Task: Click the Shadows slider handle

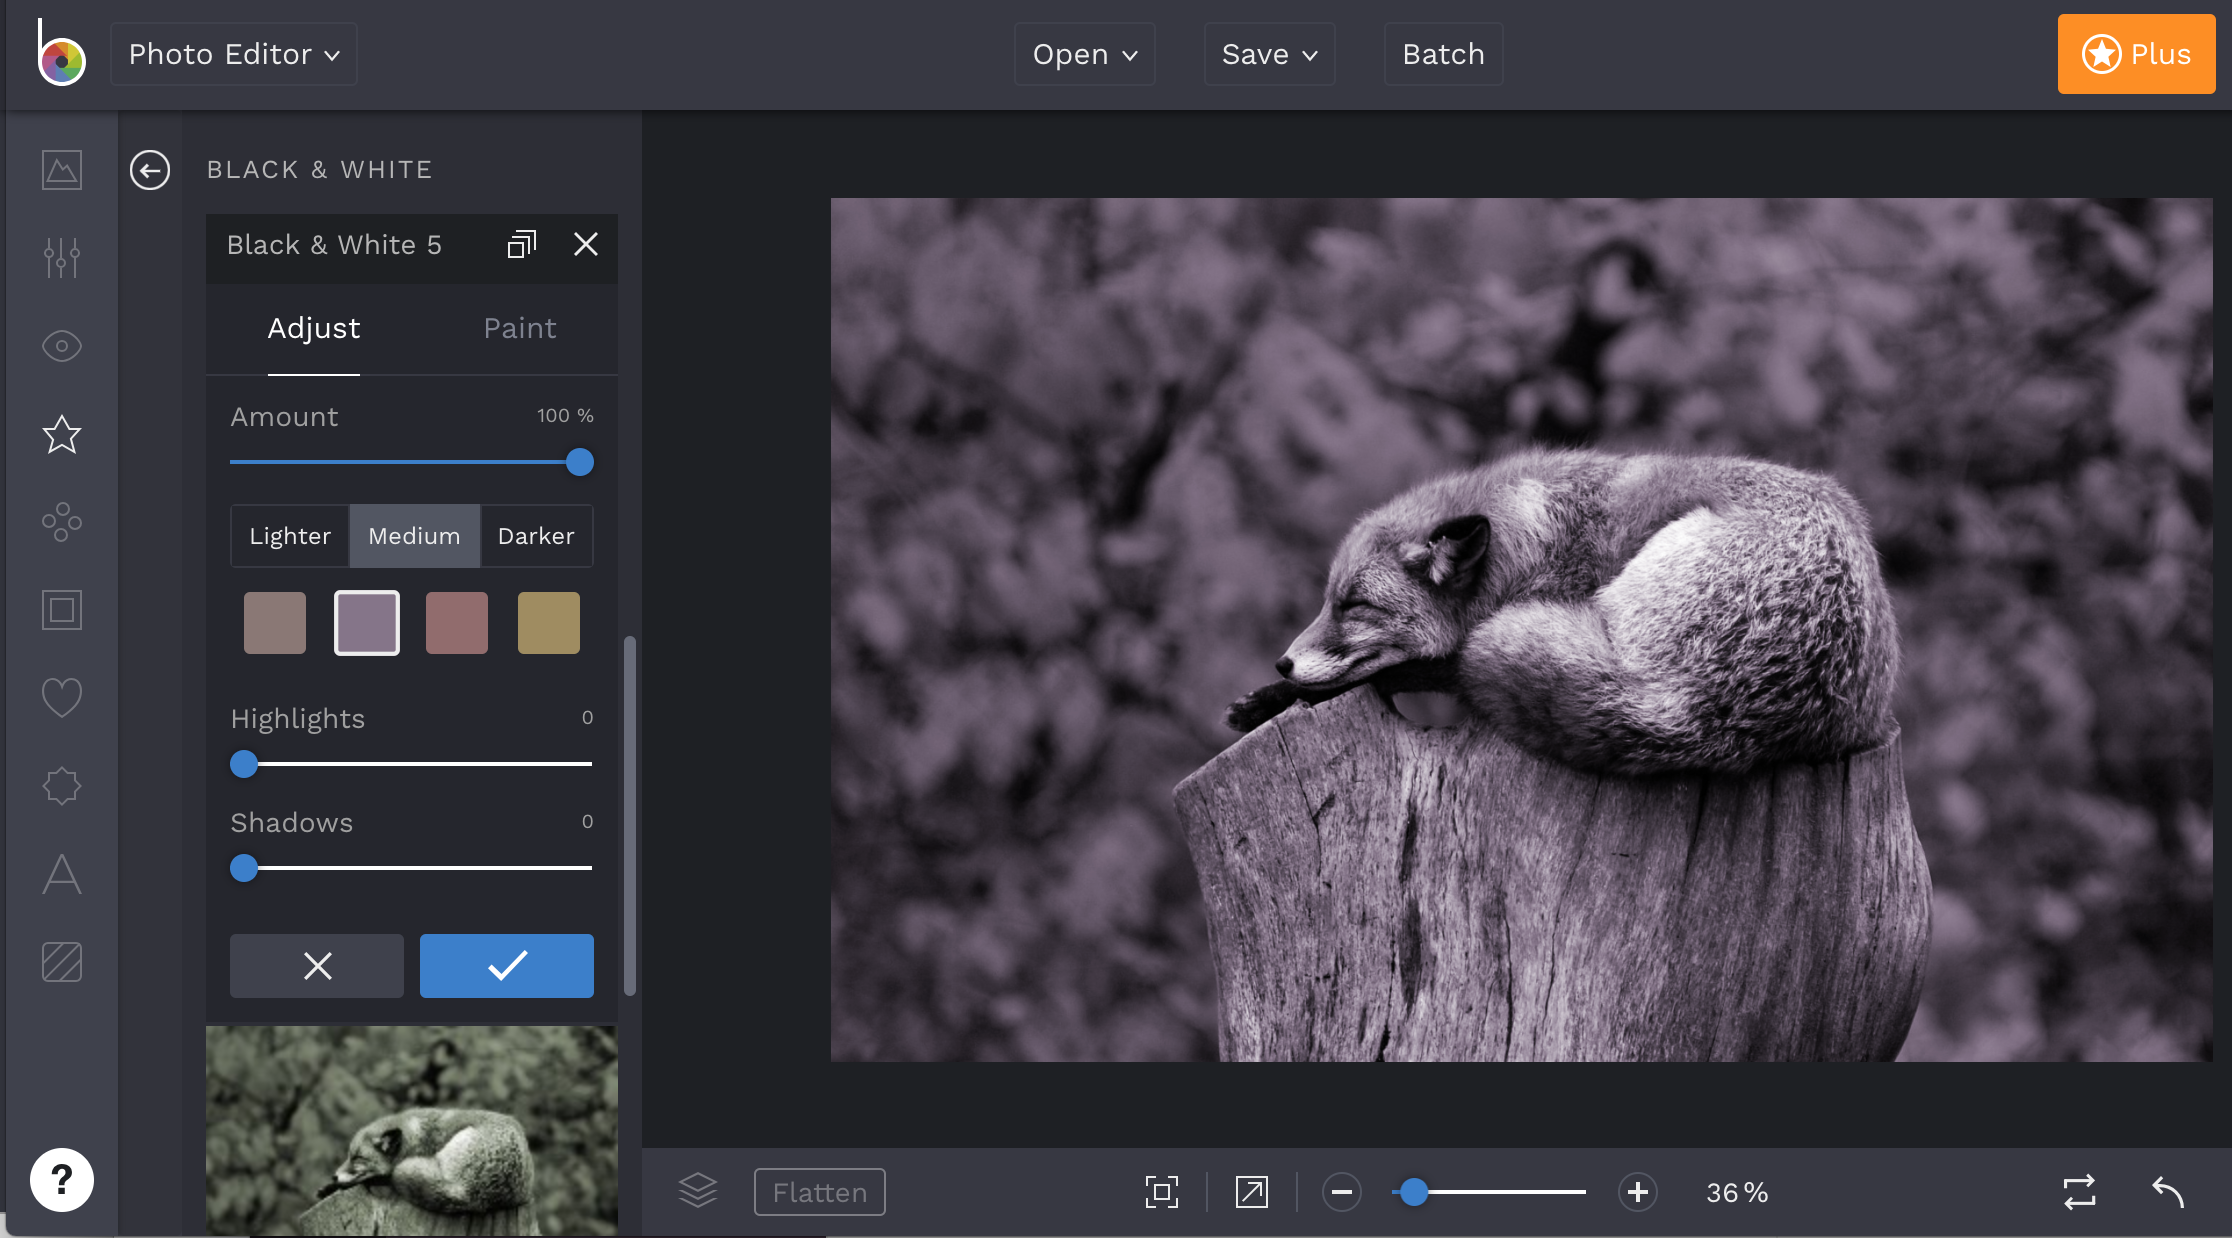Action: pos(244,868)
